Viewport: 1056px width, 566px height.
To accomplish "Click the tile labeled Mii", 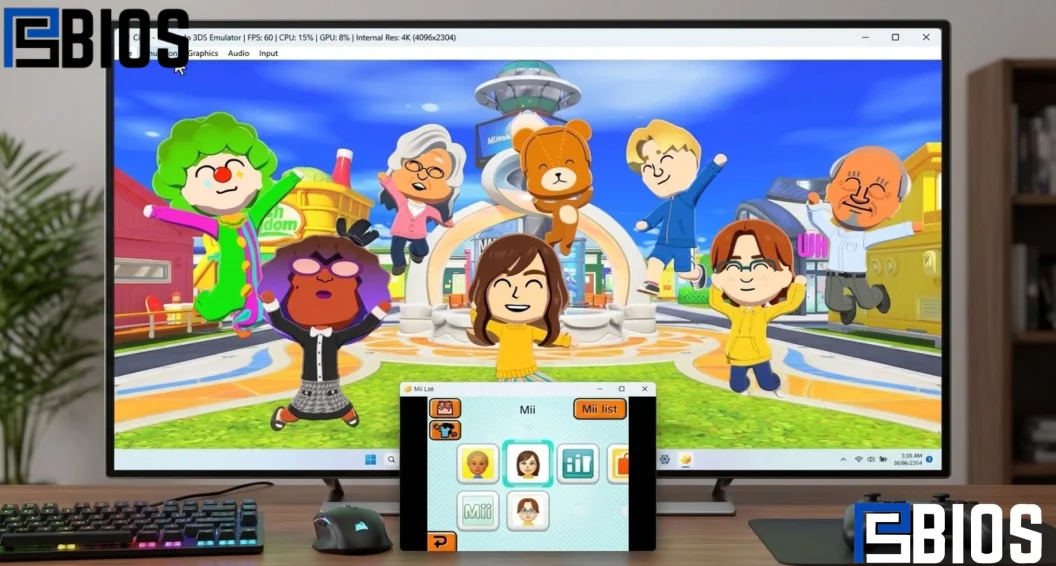I will point(477,511).
